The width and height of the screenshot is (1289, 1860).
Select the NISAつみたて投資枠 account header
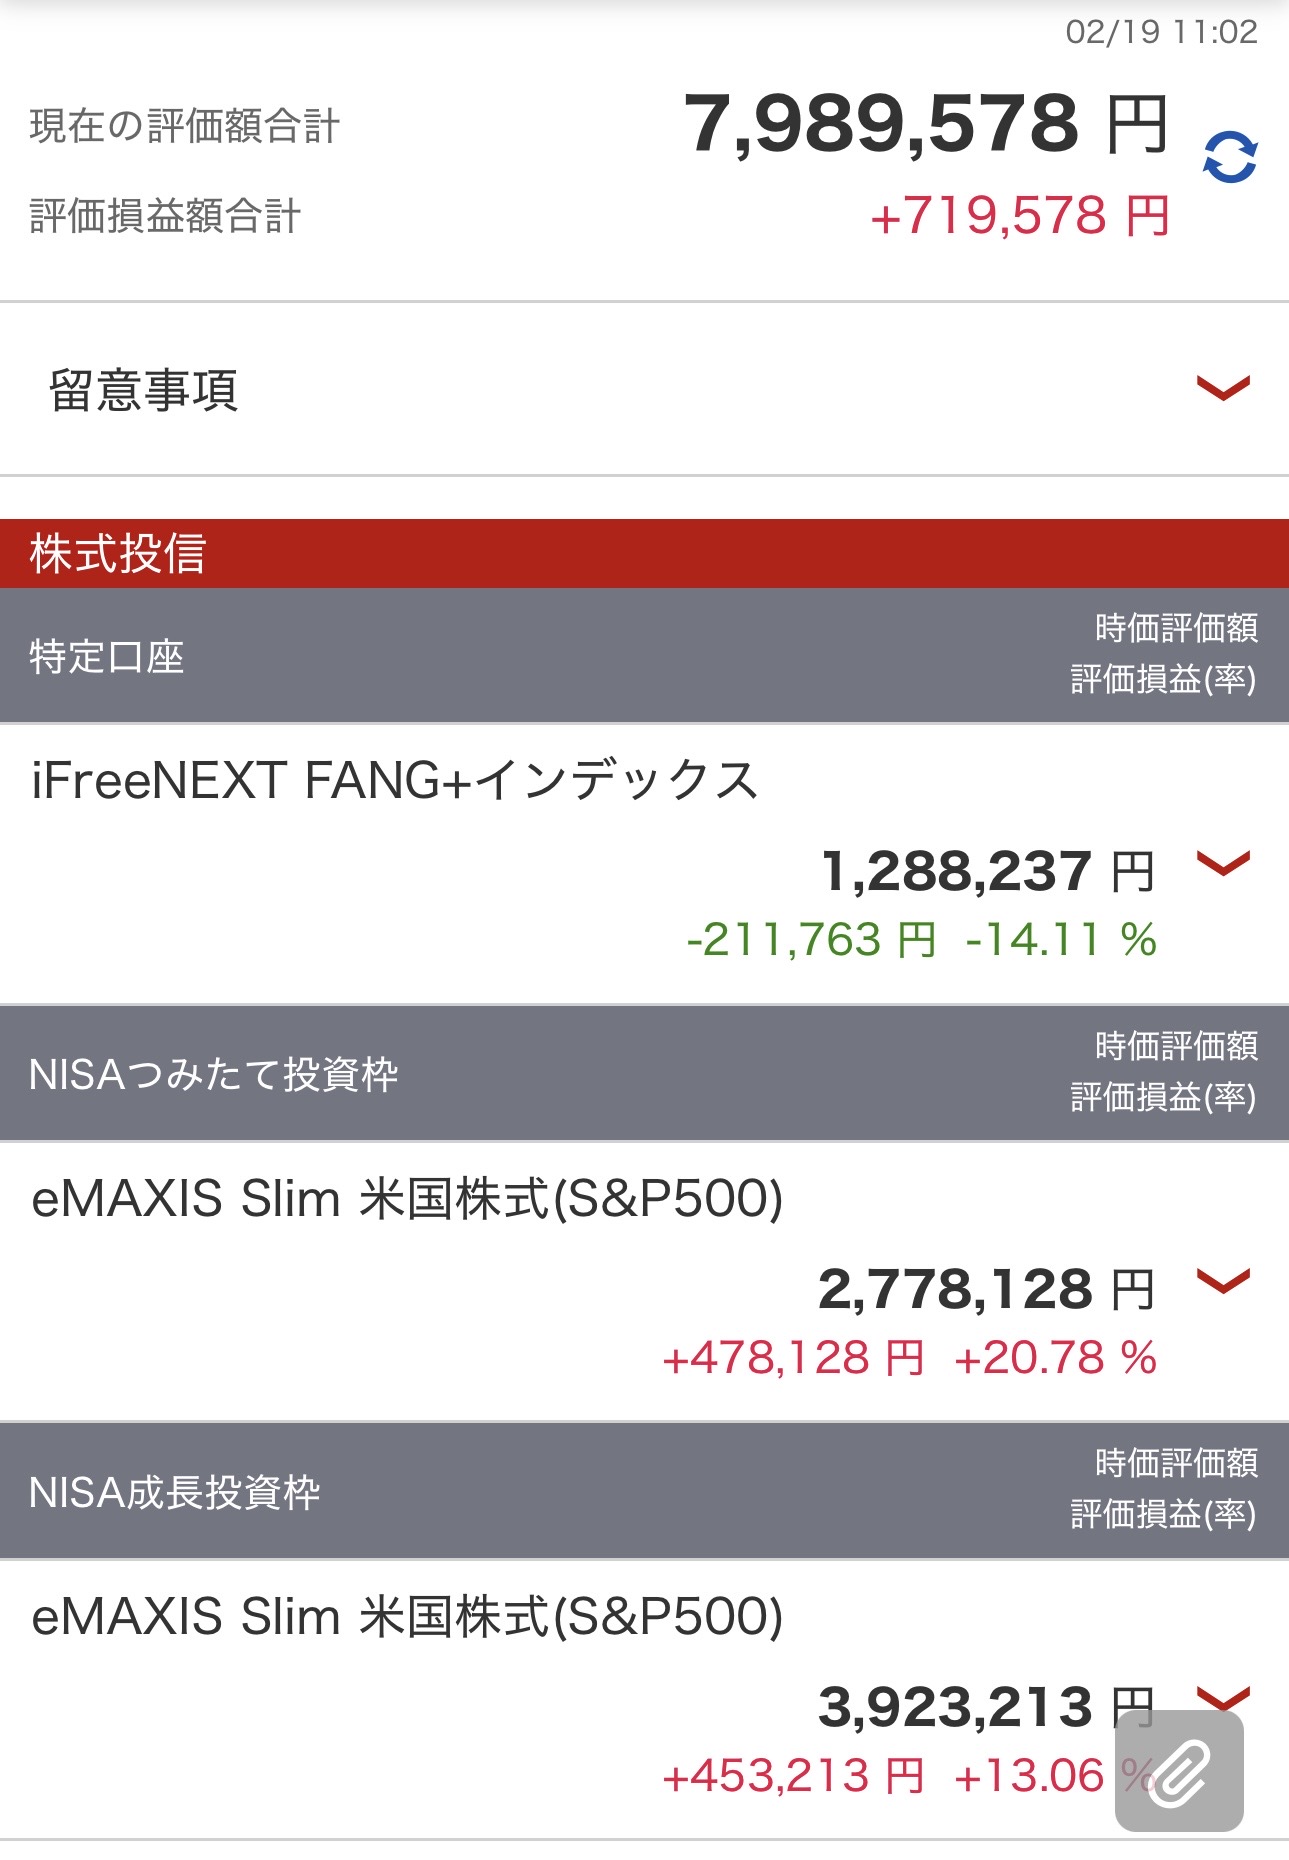[214, 1075]
